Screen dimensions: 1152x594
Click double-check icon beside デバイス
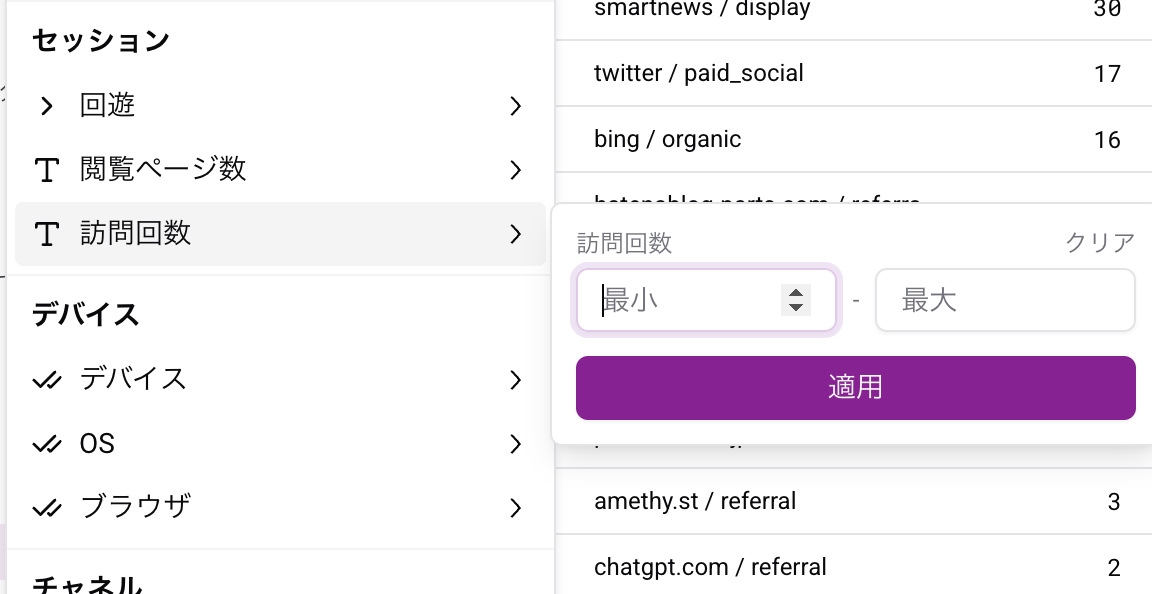(46, 380)
